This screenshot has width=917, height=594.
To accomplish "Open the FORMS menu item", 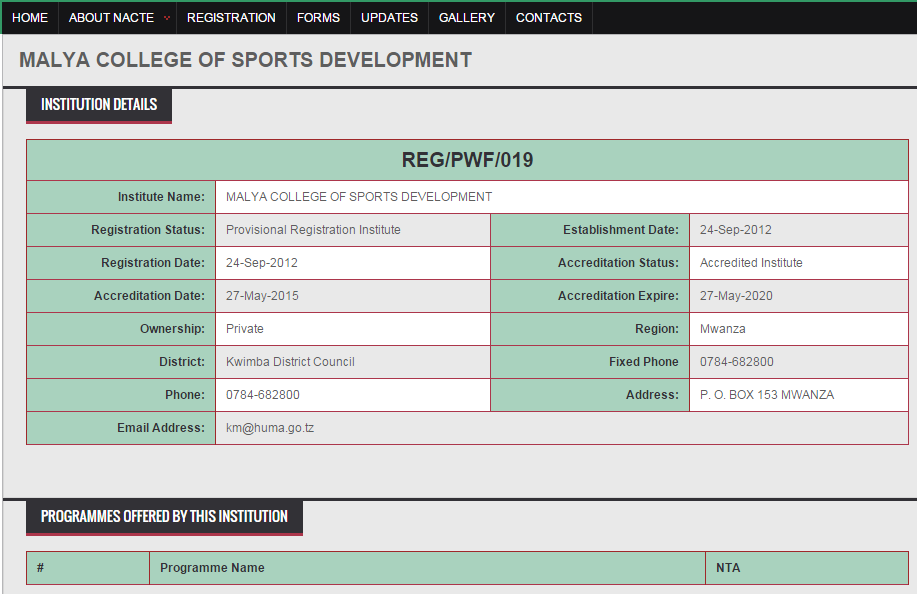I will coord(318,18).
